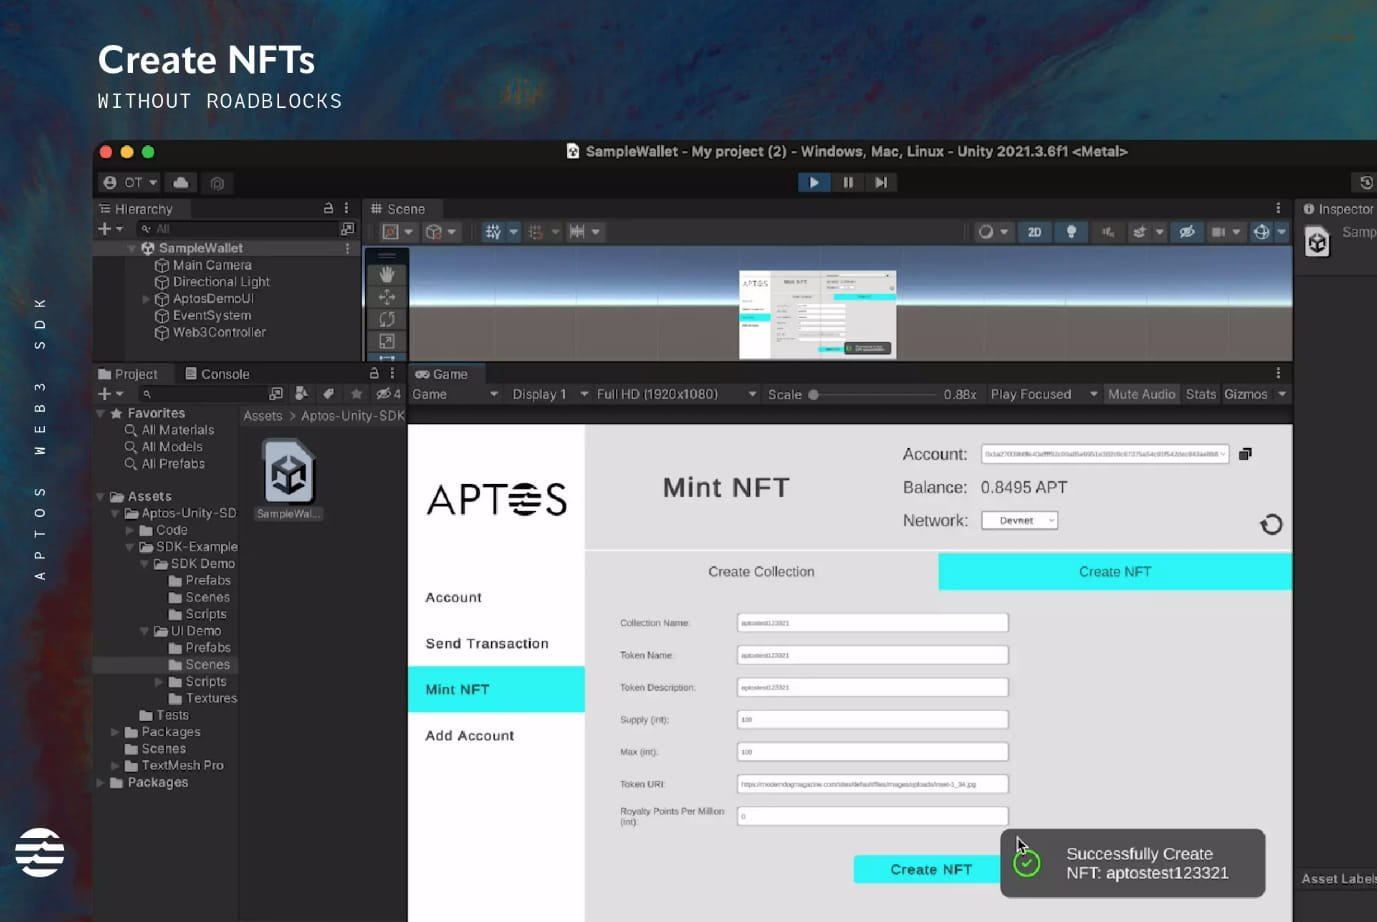Screen dimensions: 1377x922
Task: Open account OT dropdown
Action: point(131,182)
